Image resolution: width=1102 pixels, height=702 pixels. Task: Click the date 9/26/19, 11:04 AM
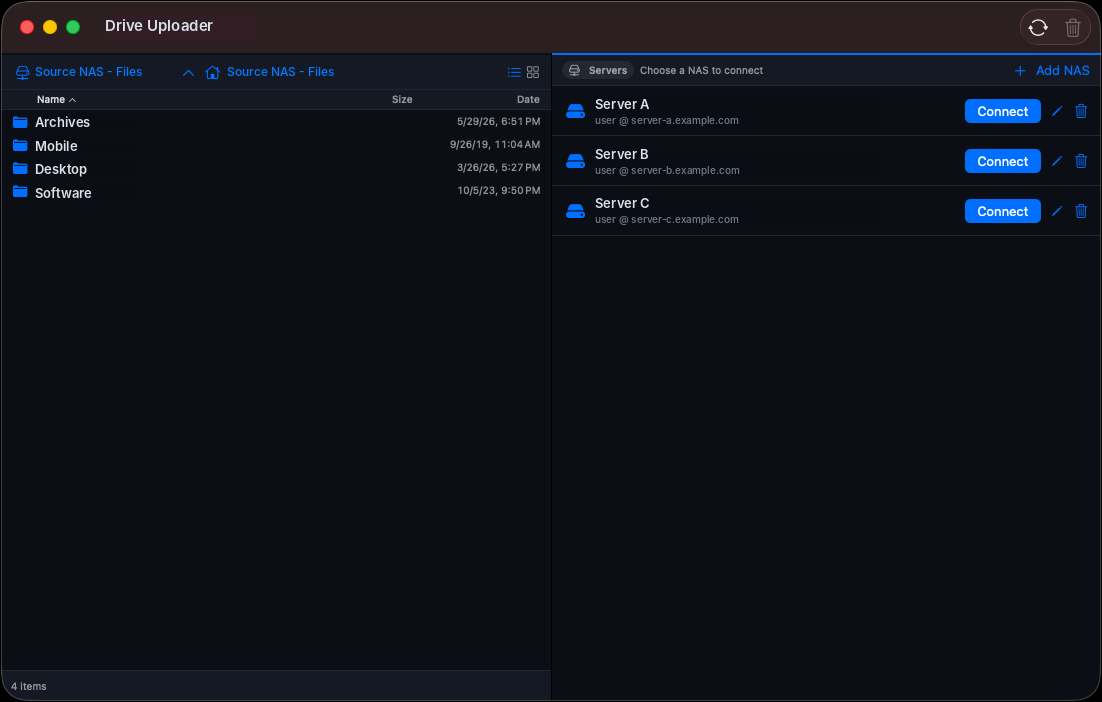(x=495, y=145)
